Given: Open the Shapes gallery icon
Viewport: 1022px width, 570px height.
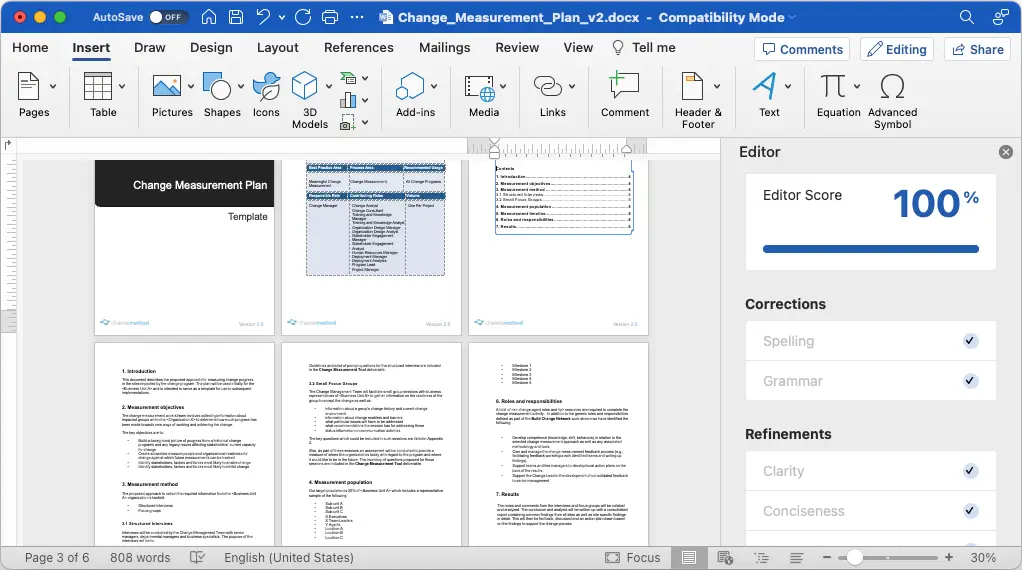Looking at the screenshot, I should 217,86.
